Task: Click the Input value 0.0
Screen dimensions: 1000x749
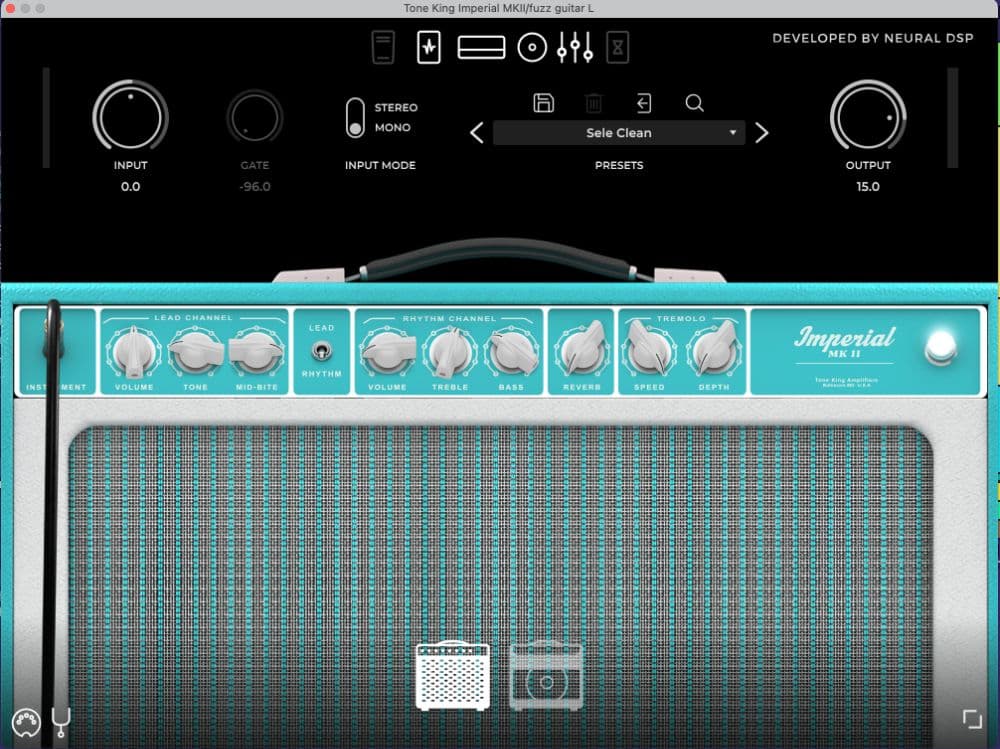Action: click(131, 186)
